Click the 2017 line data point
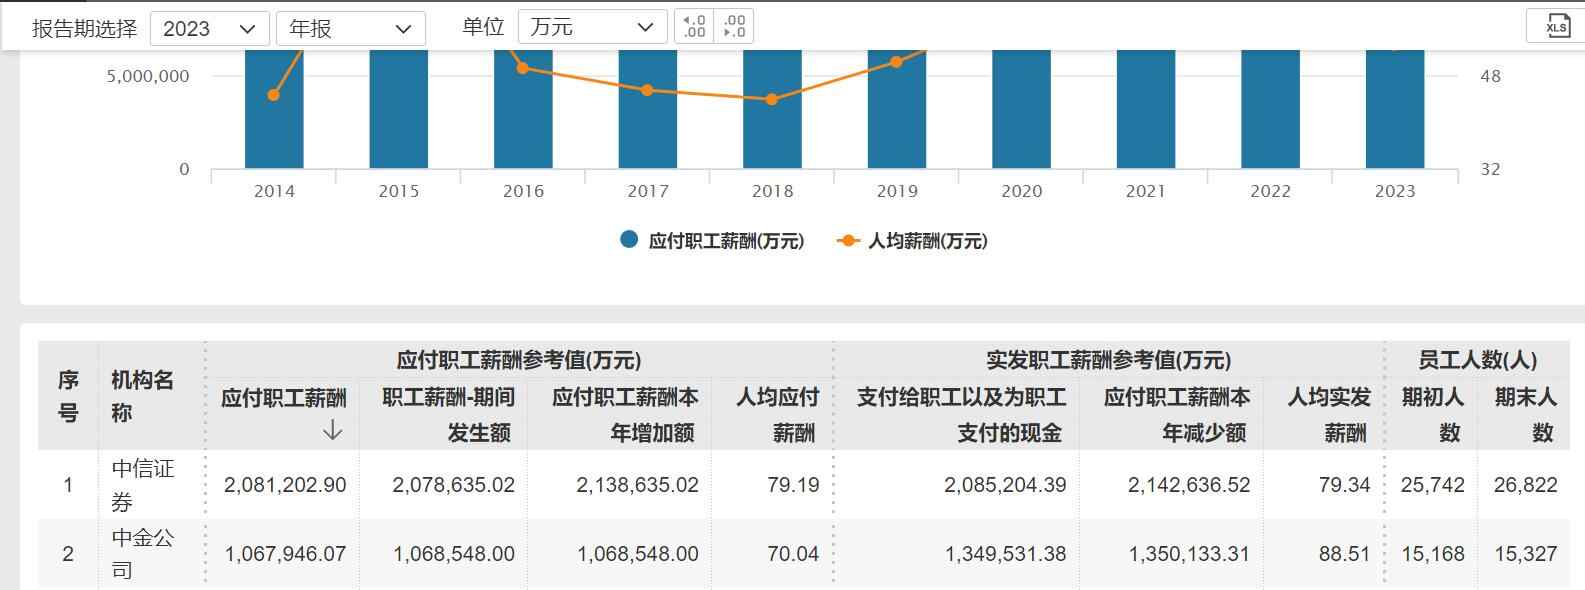 click(647, 90)
